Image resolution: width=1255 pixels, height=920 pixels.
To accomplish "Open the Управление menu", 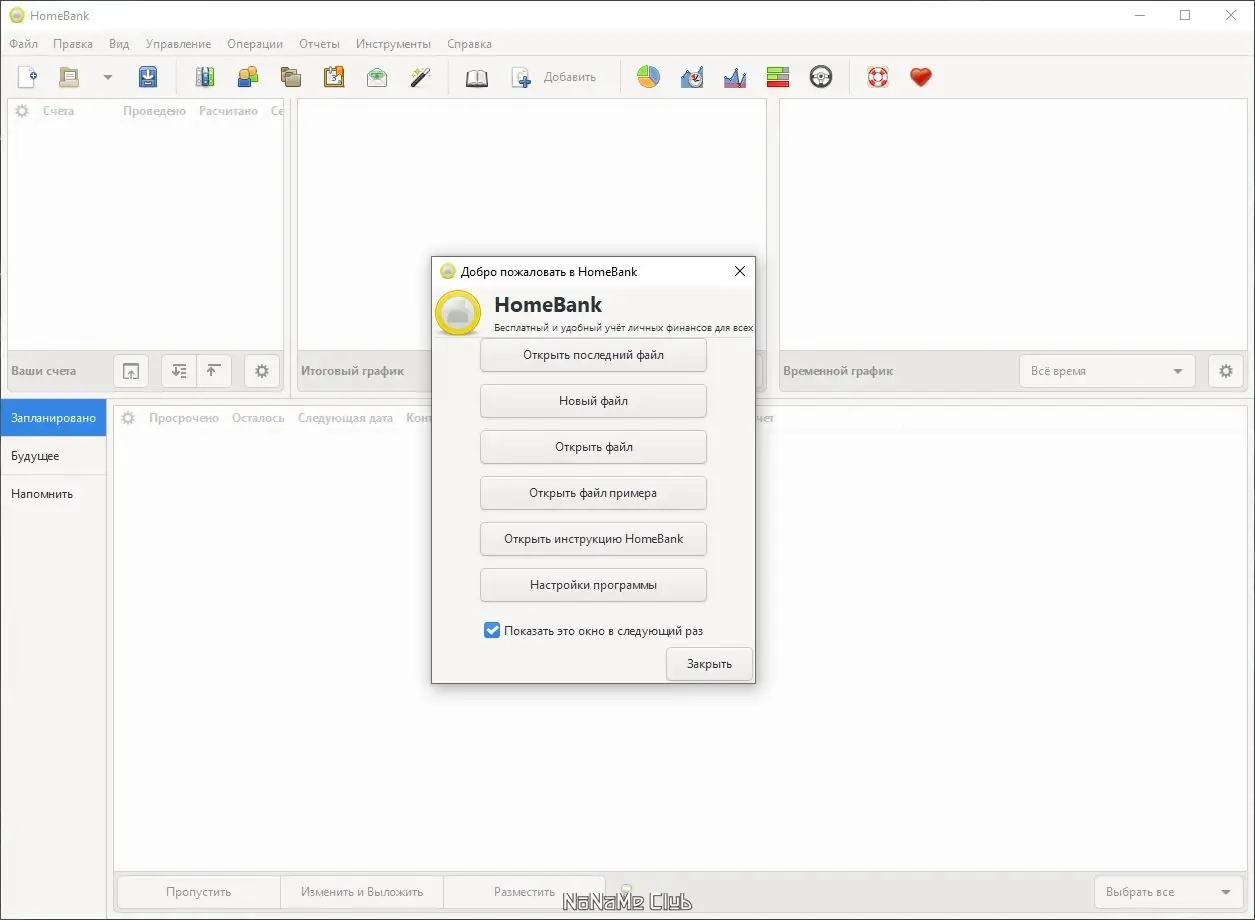I will pyautogui.click(x=178, y=44).
